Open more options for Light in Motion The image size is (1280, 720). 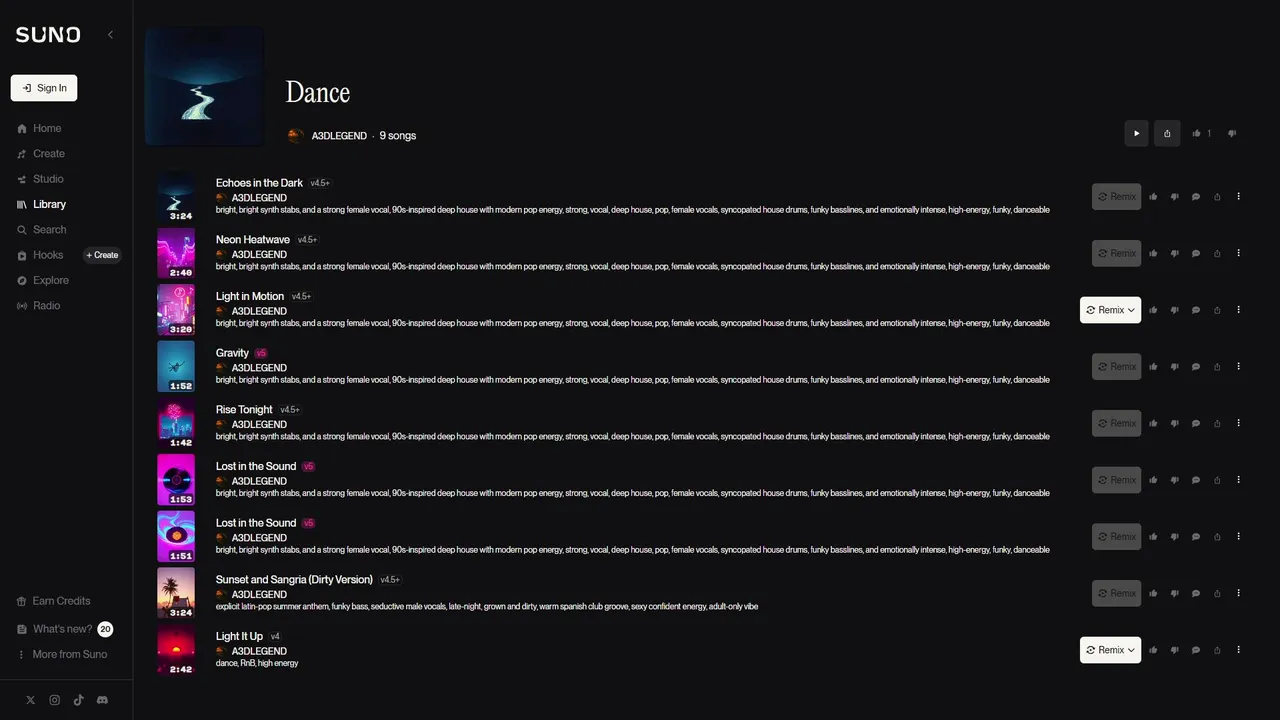(x=1238, y=310)
